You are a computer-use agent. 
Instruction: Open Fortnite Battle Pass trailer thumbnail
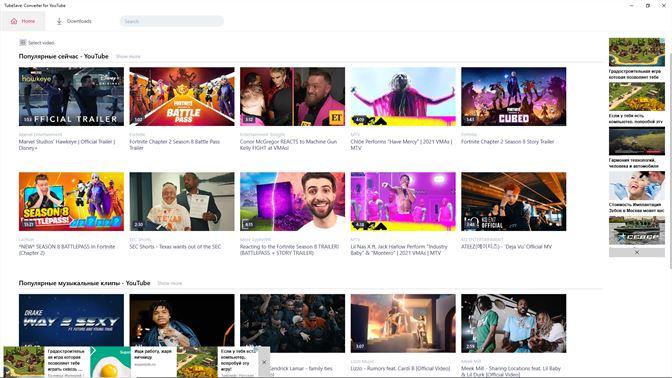tap(182, 96)
